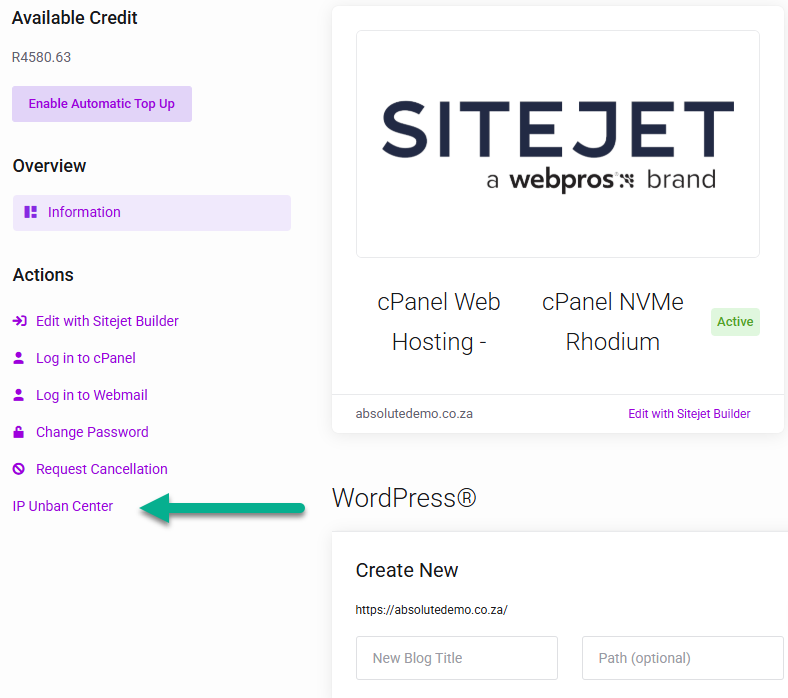Image resolution: width=788 pixels, height=698 pixels.
Task: Click the Available Credit heading
Action: (x=74, y=18)
